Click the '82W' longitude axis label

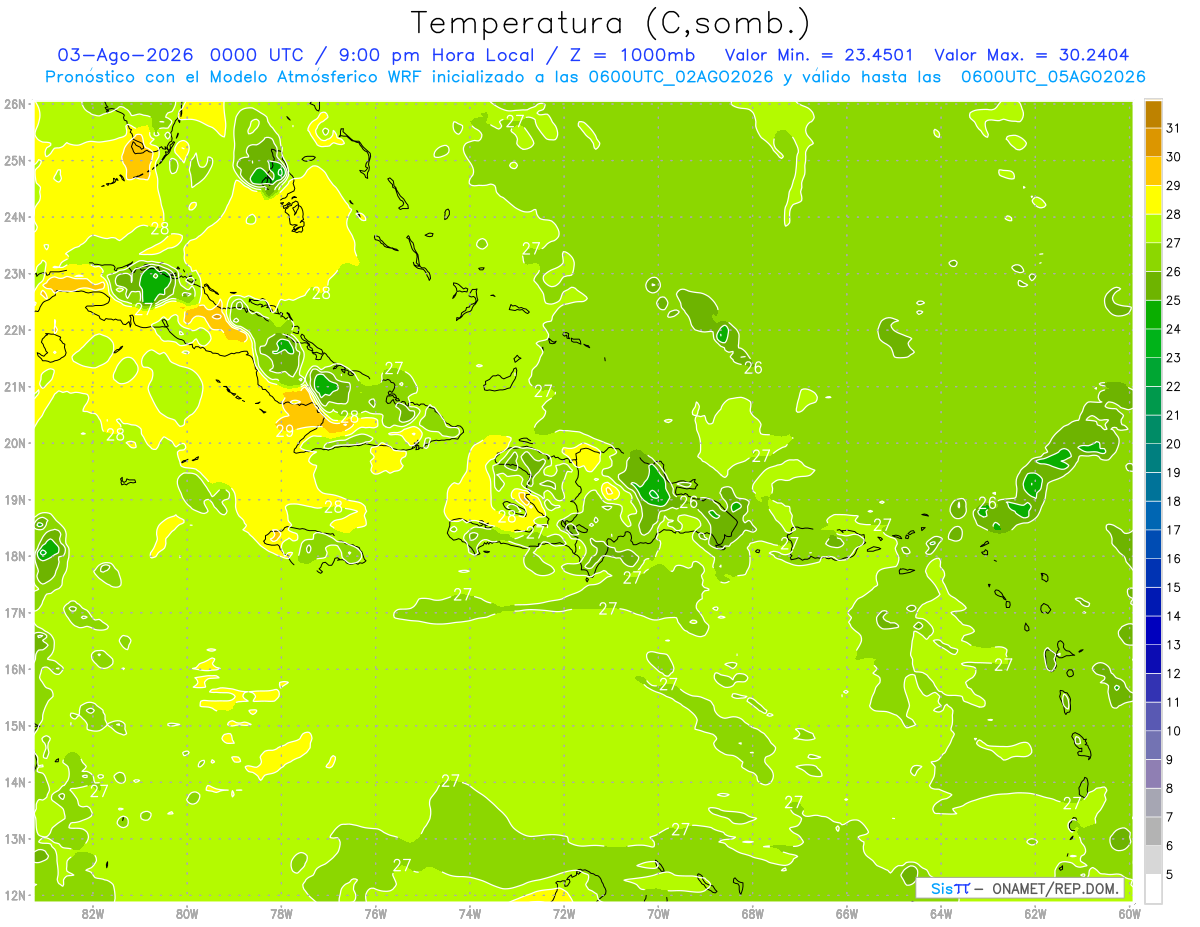coord(93,913)
